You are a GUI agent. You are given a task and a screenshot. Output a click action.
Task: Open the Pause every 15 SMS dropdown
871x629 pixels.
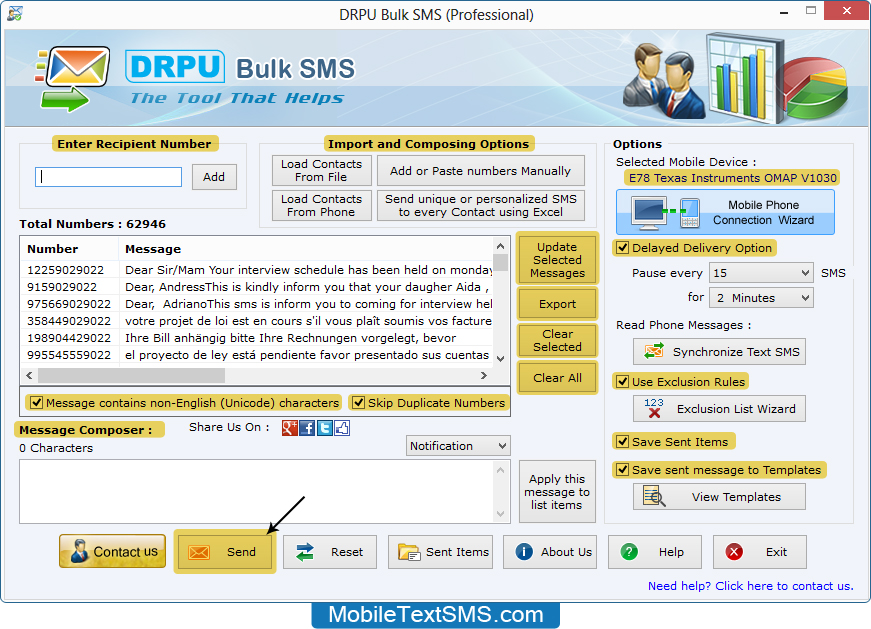pos(761,273)
